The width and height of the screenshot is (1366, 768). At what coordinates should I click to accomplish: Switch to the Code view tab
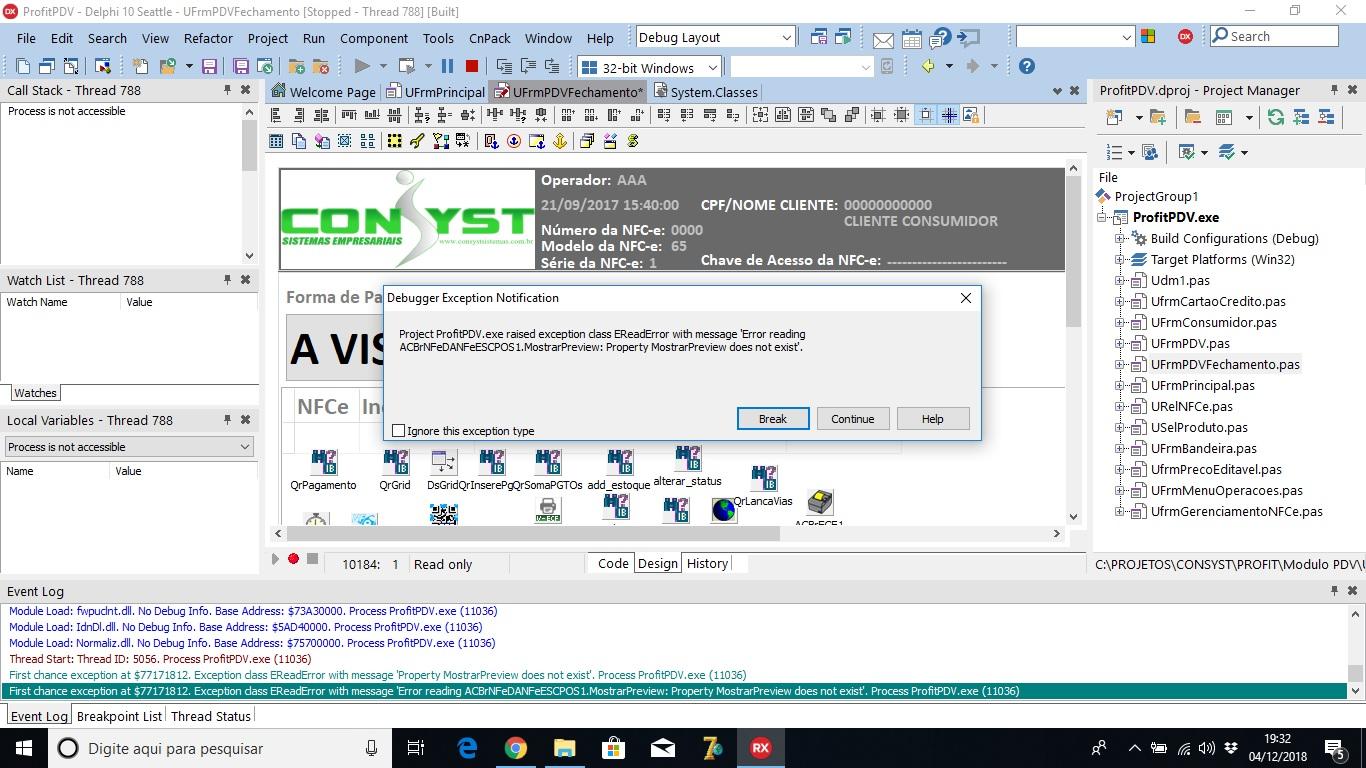(613, 563)
